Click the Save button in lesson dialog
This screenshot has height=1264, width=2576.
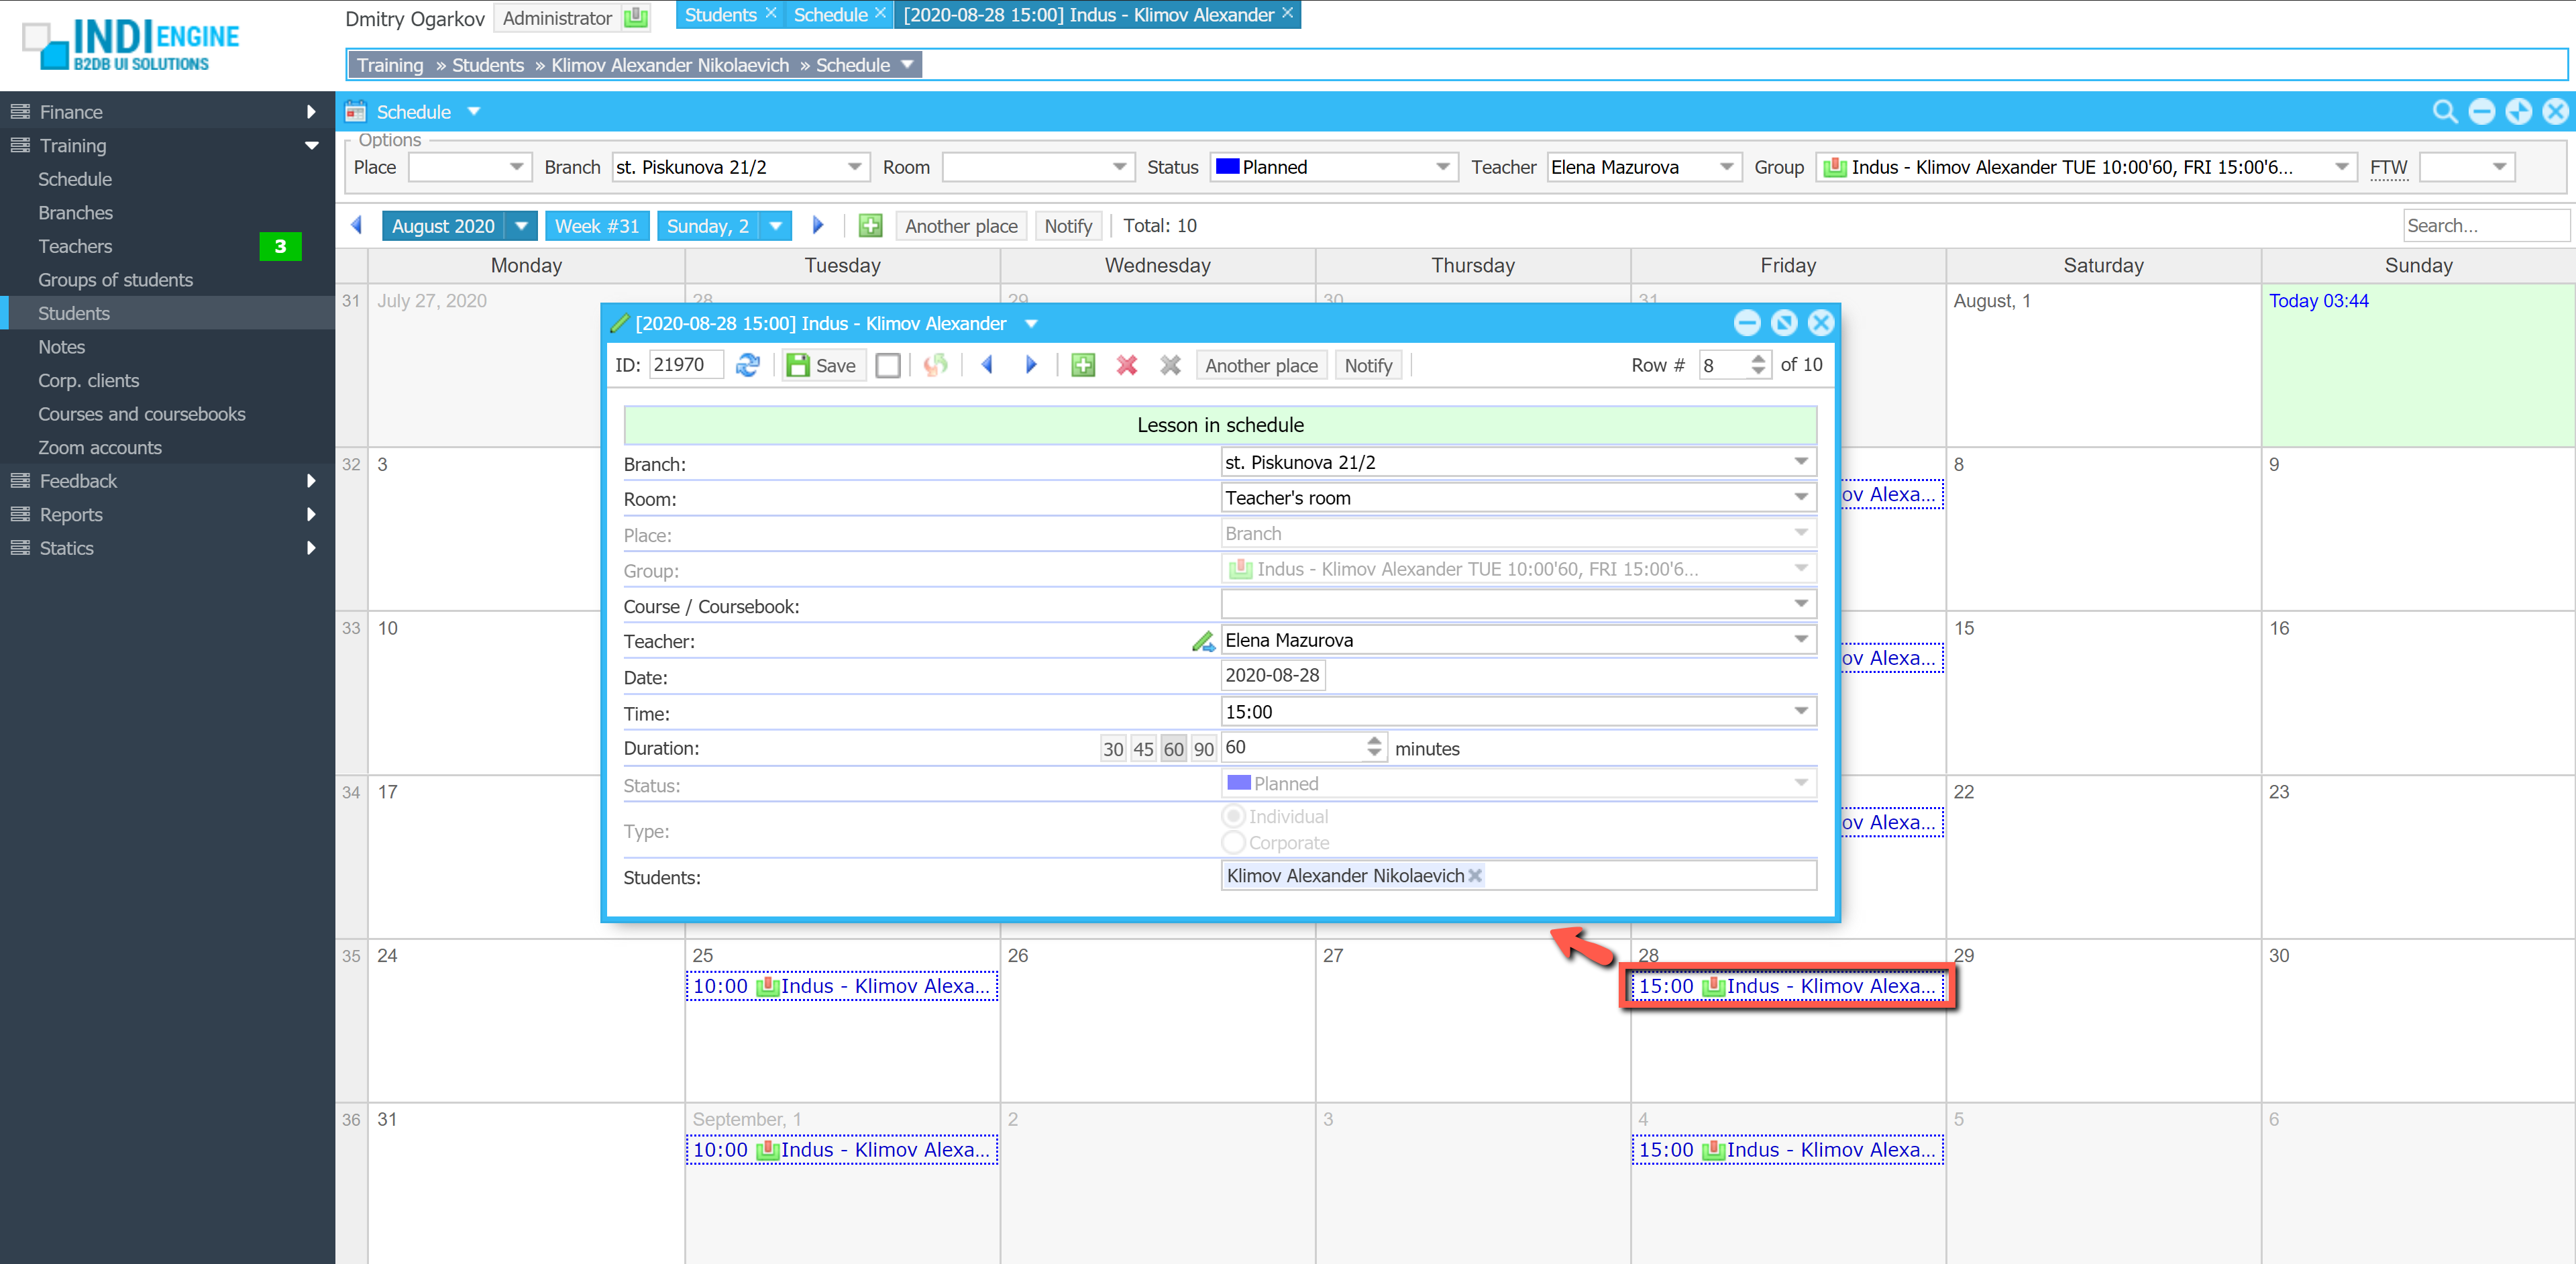click(x=822, y=365)
